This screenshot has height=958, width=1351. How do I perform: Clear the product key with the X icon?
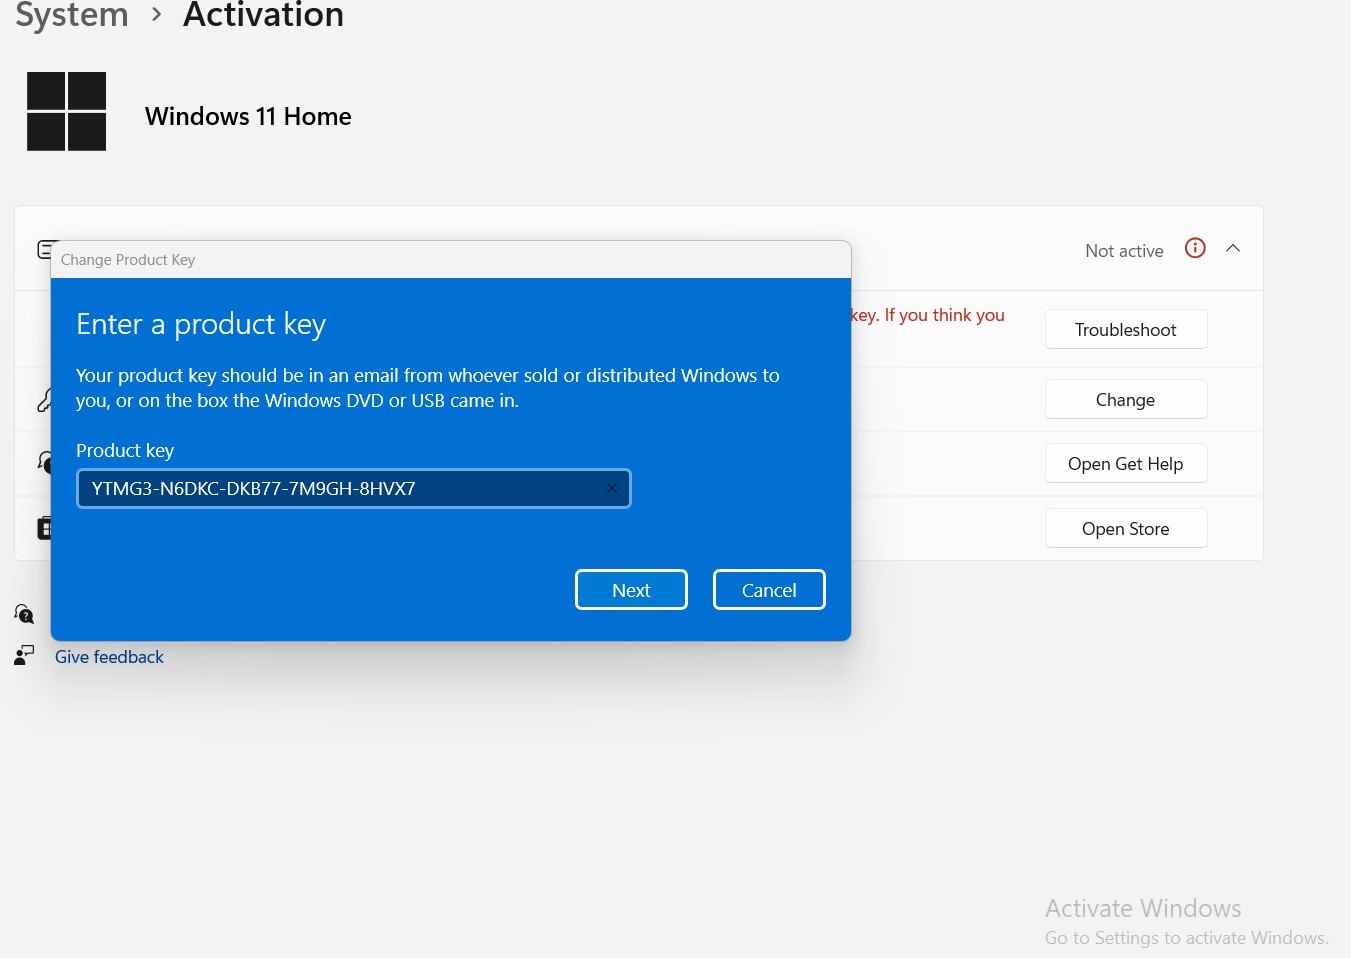[x=612, y=488]
